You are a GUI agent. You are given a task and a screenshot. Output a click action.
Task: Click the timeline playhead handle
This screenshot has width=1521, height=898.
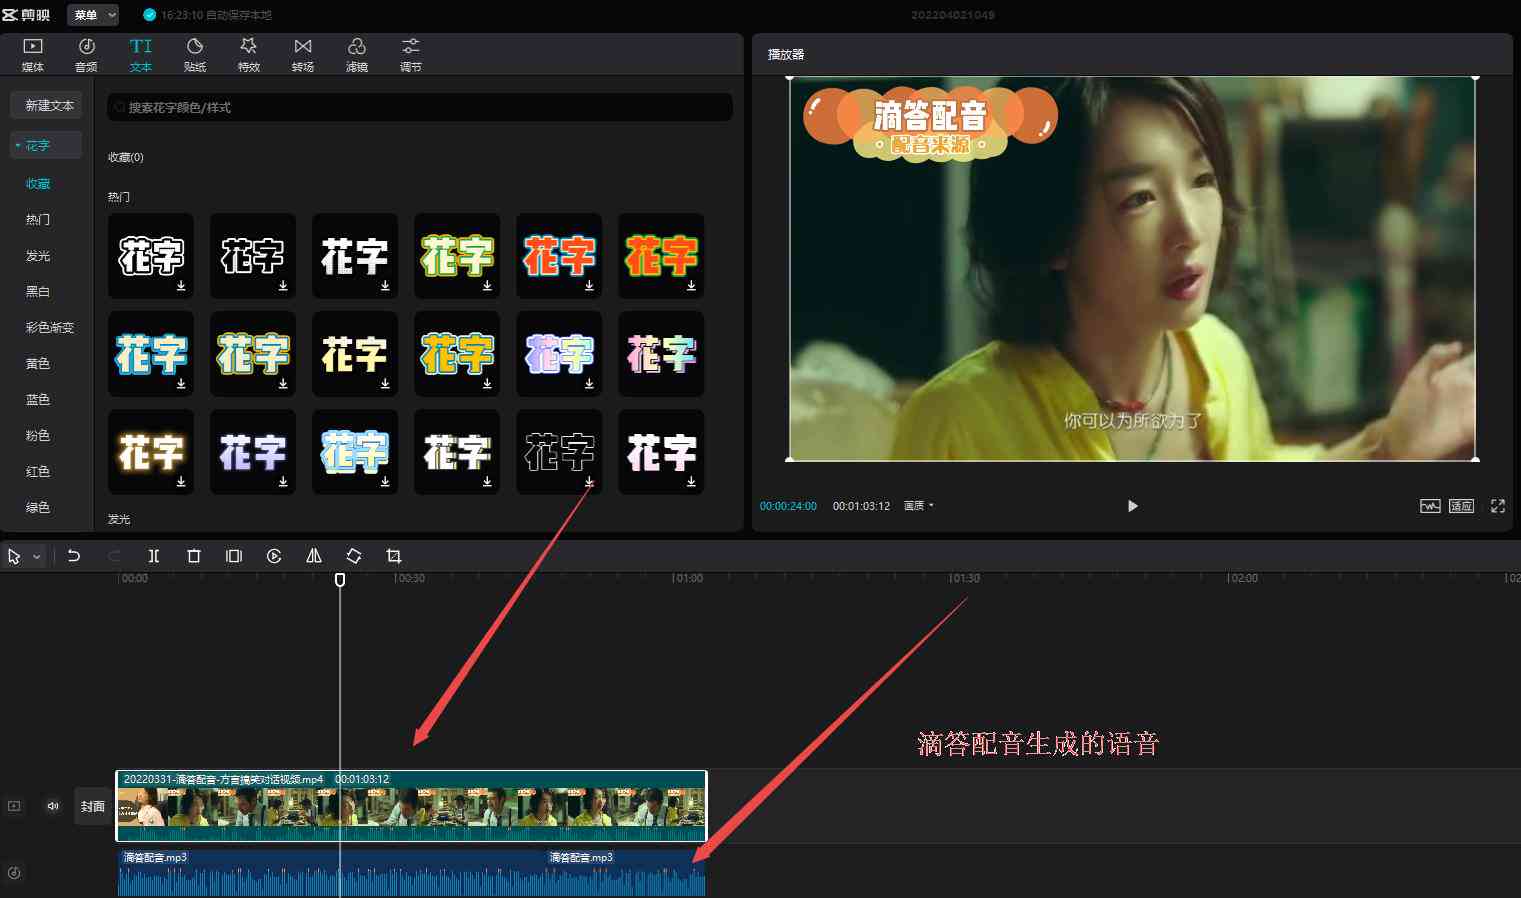point(340,580)
